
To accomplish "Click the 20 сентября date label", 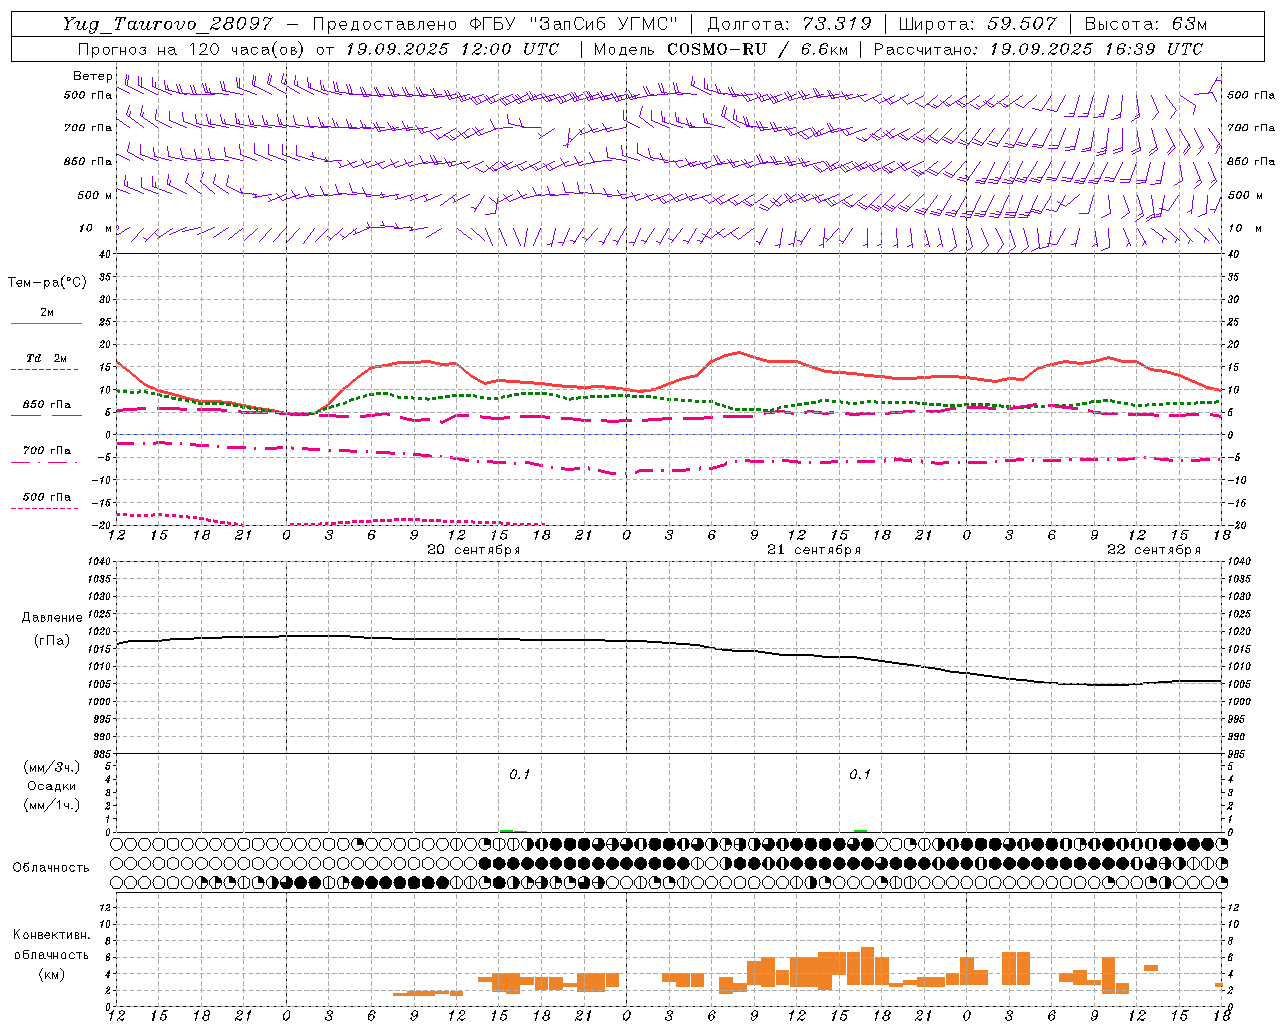I will [474, 550].
